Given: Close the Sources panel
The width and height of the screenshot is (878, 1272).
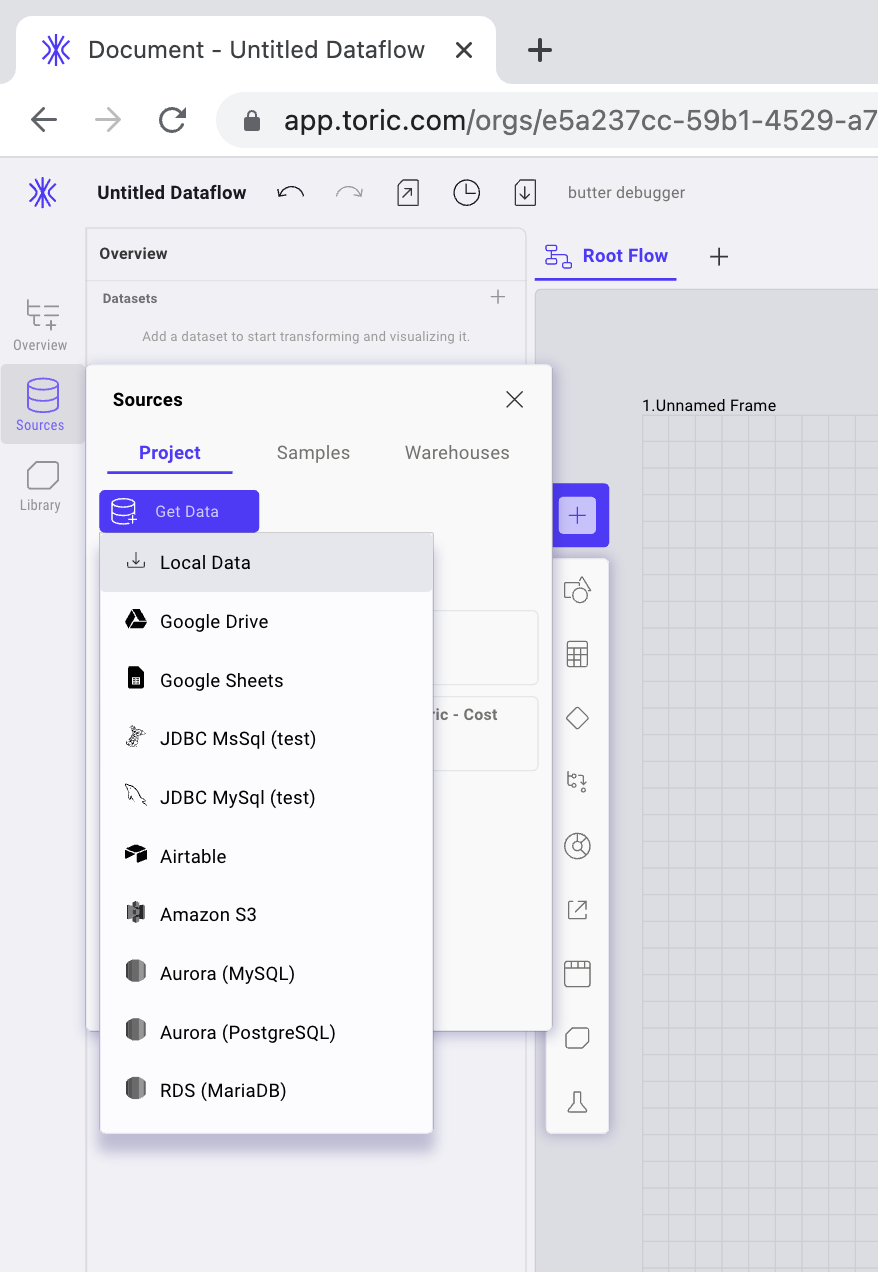Looking at the screenshot, I should pyautogui.click(x=515, y=400).
